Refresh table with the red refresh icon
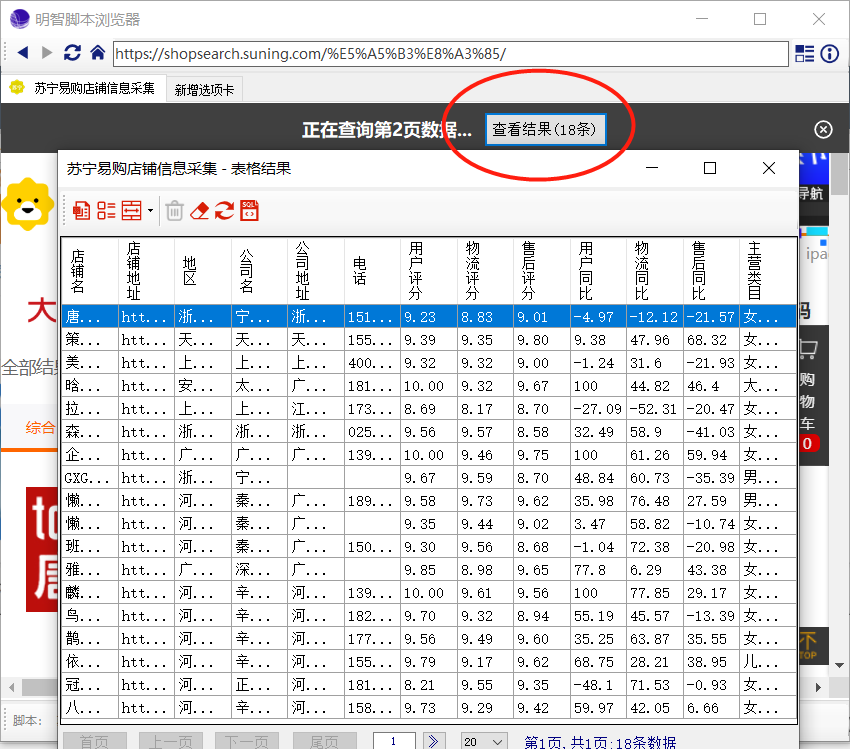Image resolution: width=850 pixels, height=749 pixels. click(x=224, y=210)
